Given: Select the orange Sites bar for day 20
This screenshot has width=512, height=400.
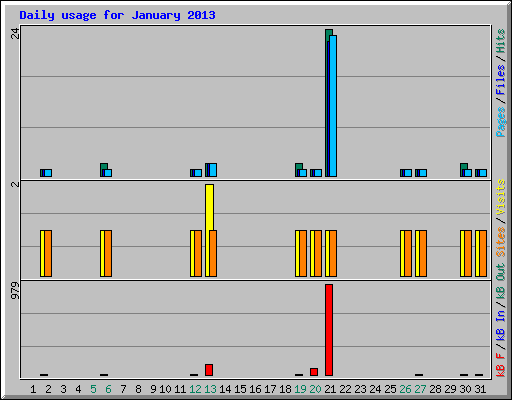Looking at the screenshot, I should pos(318,253).
